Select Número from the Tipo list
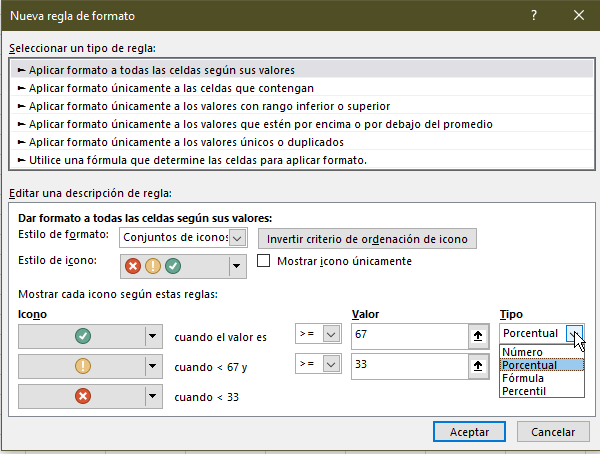The width and height of the screenshot is (600, 454). click(x=523, y=352)
